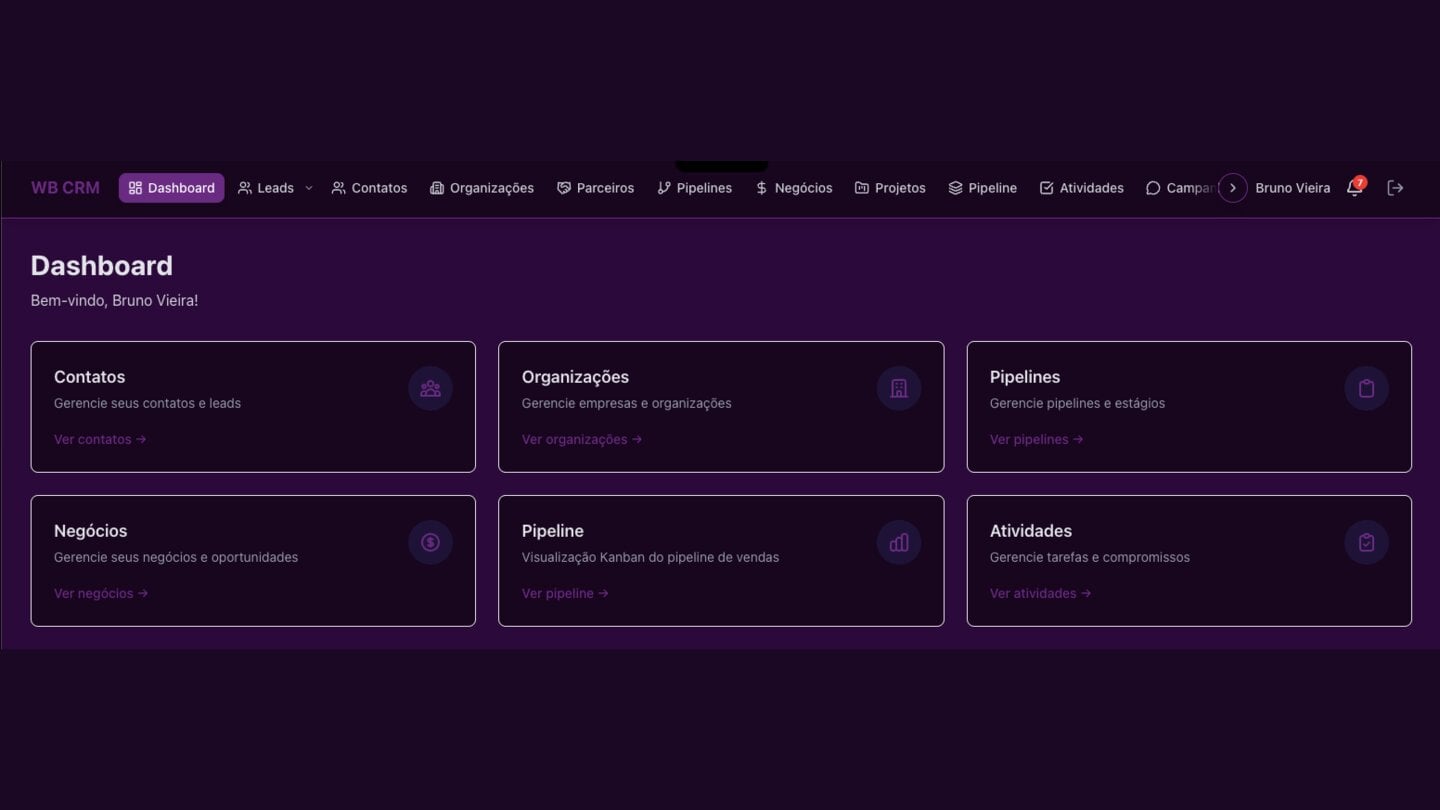Go to Organizações in navigation bar
Image resolution: width=1440 pixels, height=810 pixels.
pos(482,188)
